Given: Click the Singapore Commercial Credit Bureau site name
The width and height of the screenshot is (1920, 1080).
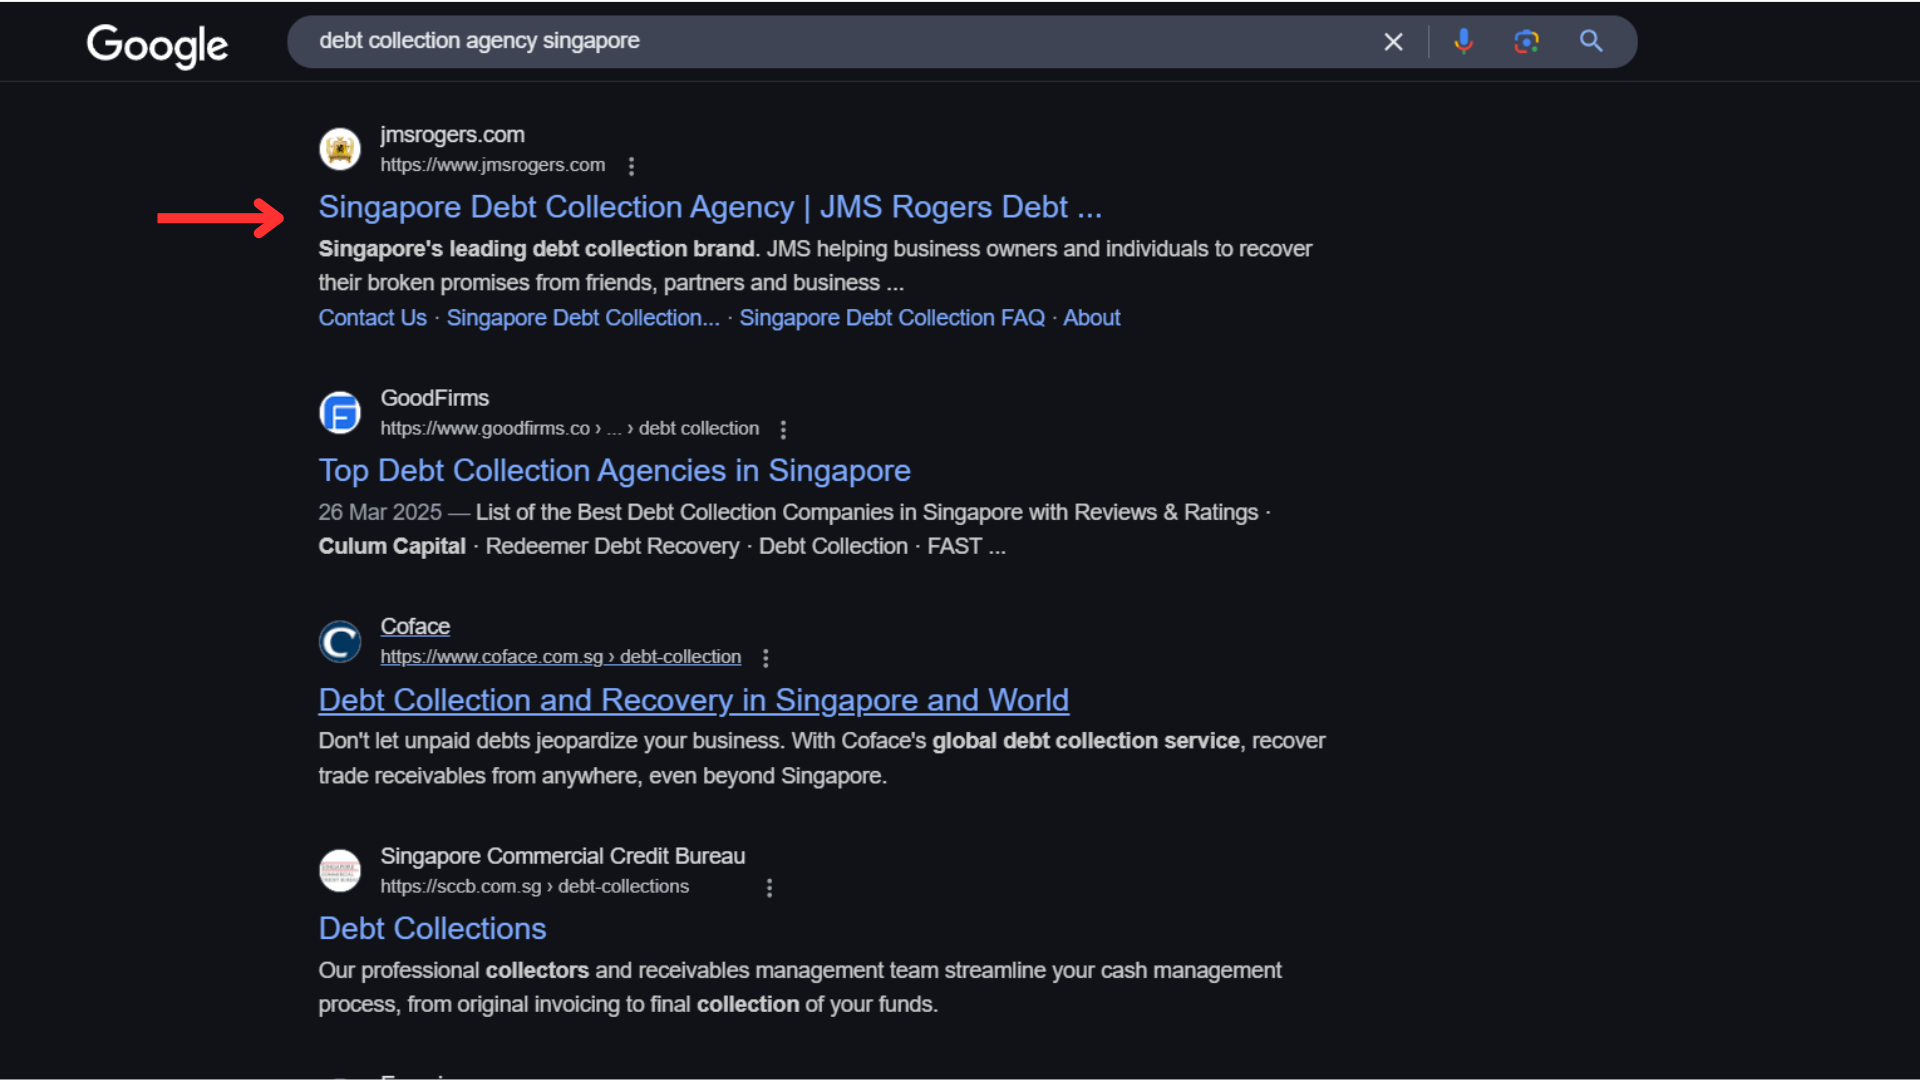Looking at the screenshot, I should tap(562, 857).
